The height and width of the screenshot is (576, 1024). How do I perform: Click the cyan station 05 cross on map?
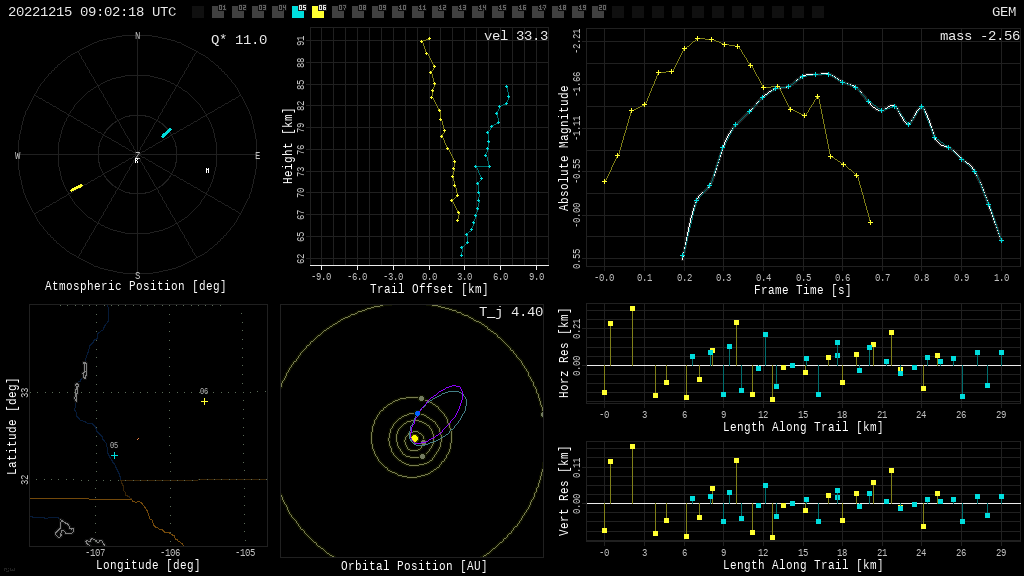tap(114, 455)
